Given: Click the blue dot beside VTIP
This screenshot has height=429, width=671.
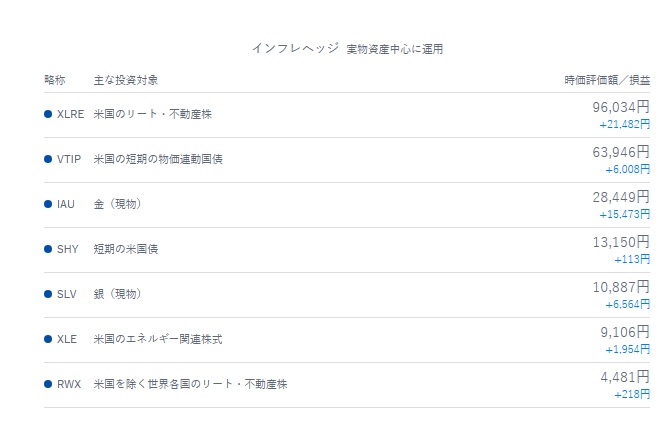Looking at the screenshot, I should [x=48, y=159].
